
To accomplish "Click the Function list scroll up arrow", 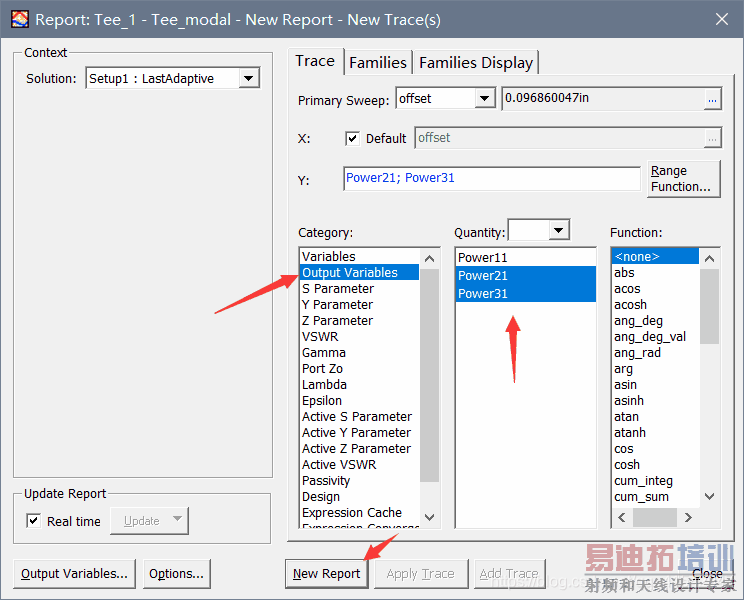I will pyautogui.click(x=709, y=258).
